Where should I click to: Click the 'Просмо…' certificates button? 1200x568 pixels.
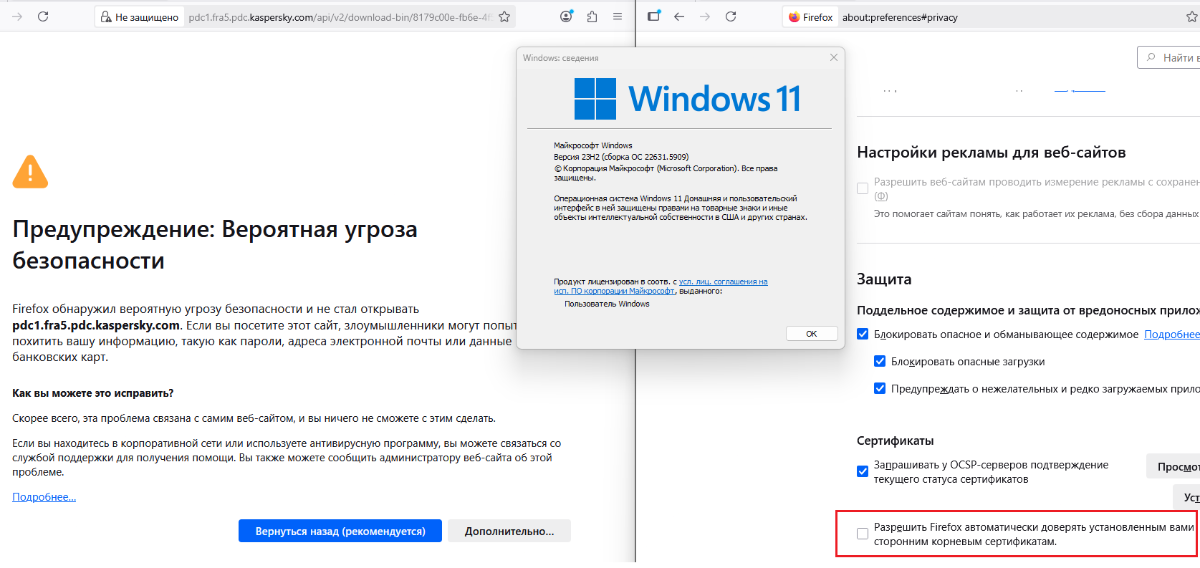(1172, 466)
